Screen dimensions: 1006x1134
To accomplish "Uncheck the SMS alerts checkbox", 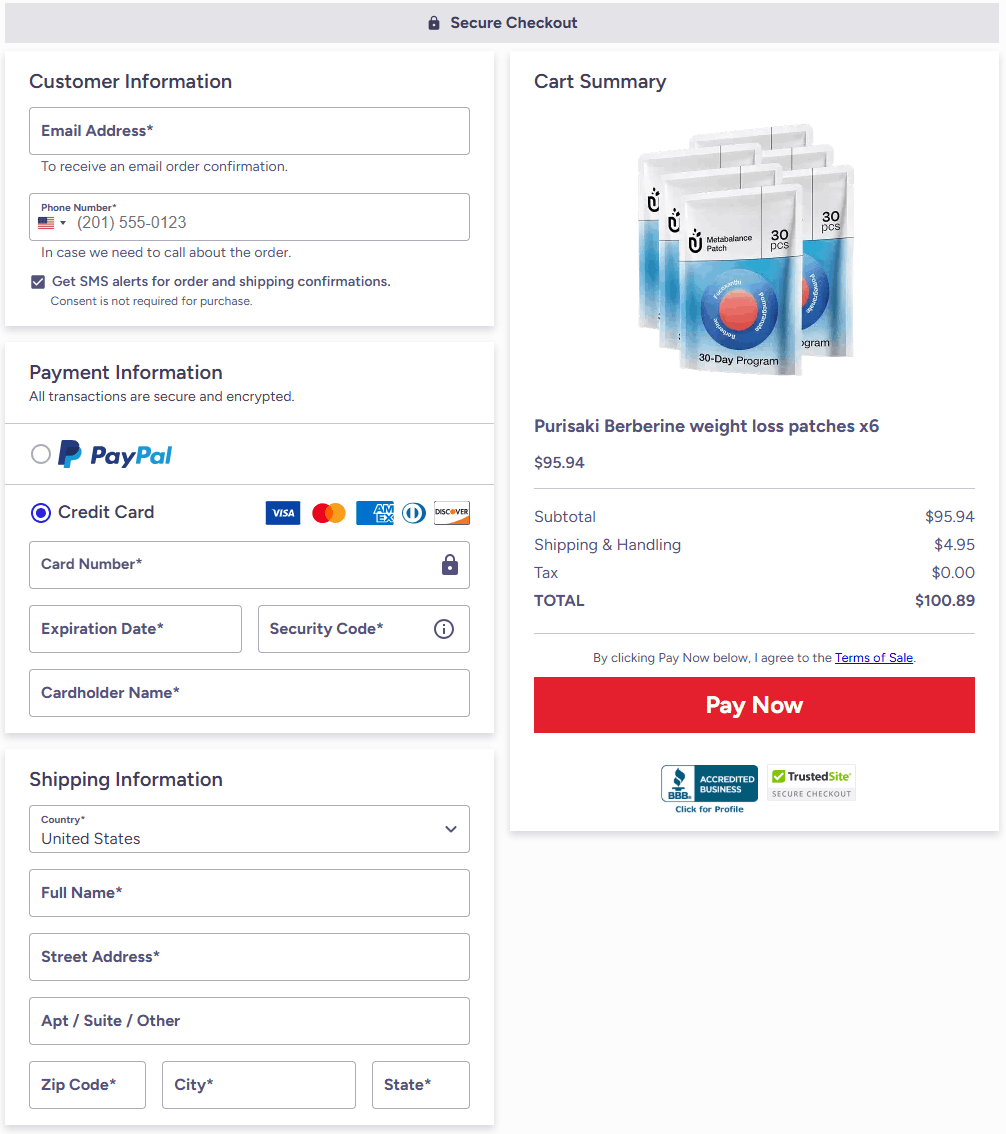I will [x=38, y=282].
